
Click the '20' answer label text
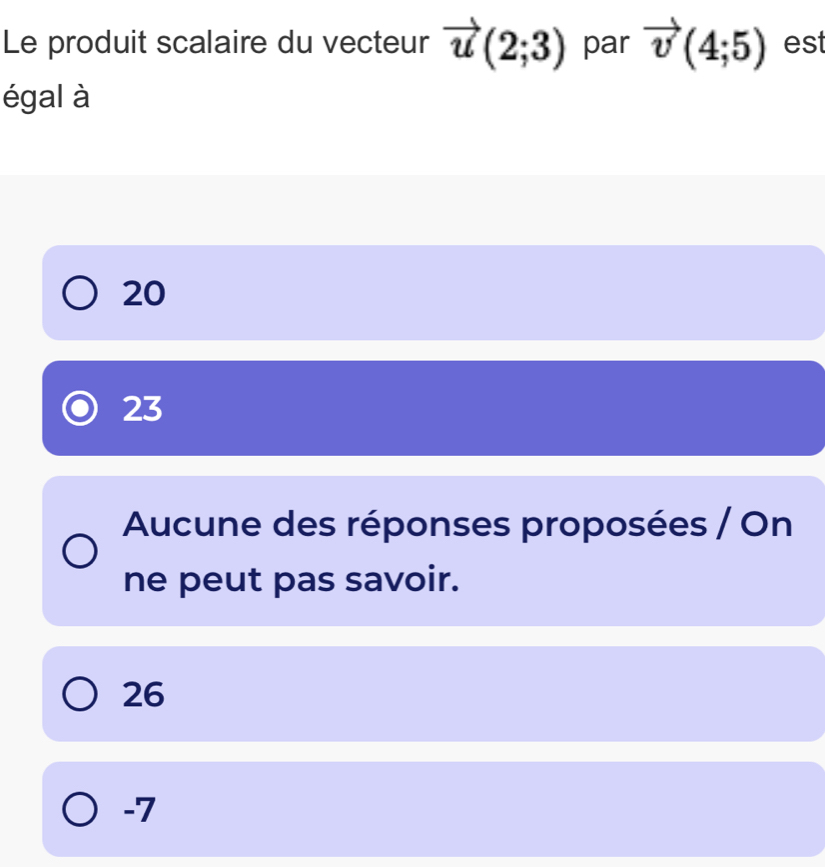point(142,294)
